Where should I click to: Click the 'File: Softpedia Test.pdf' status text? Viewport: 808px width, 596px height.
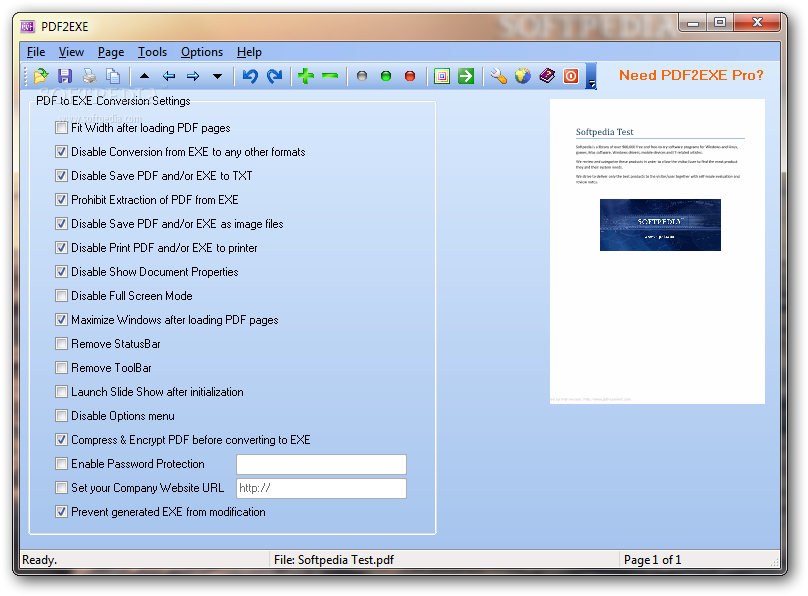click(x=334, y=560)
